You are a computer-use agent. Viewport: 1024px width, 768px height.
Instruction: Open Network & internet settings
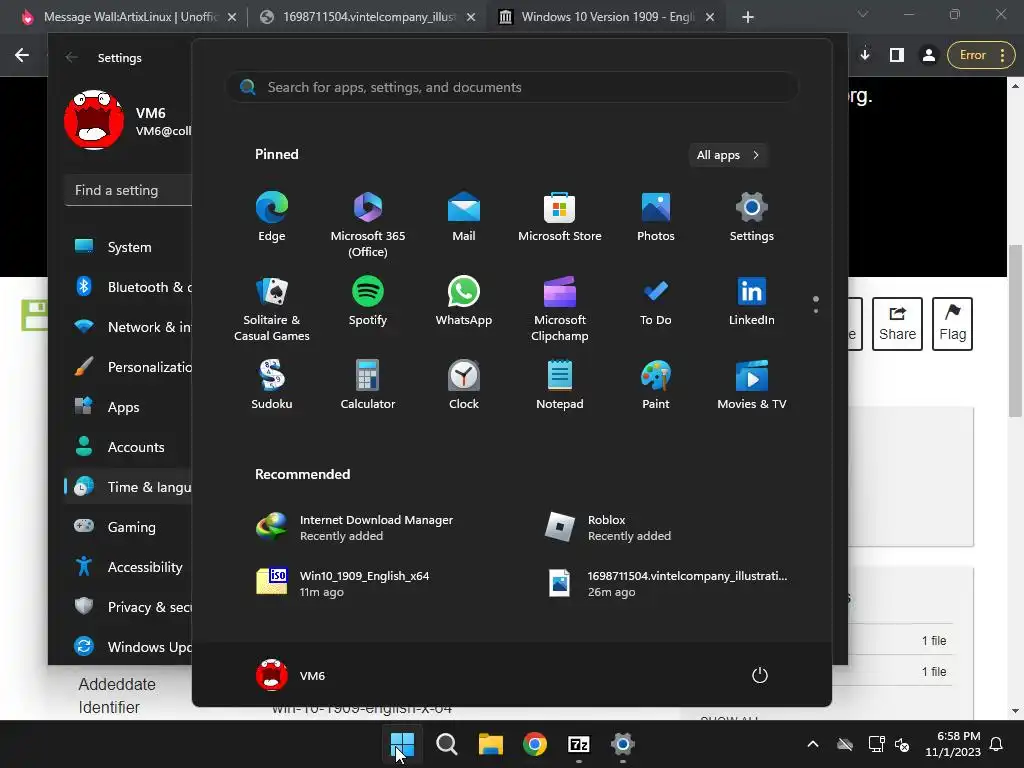[x=129, y=327]
